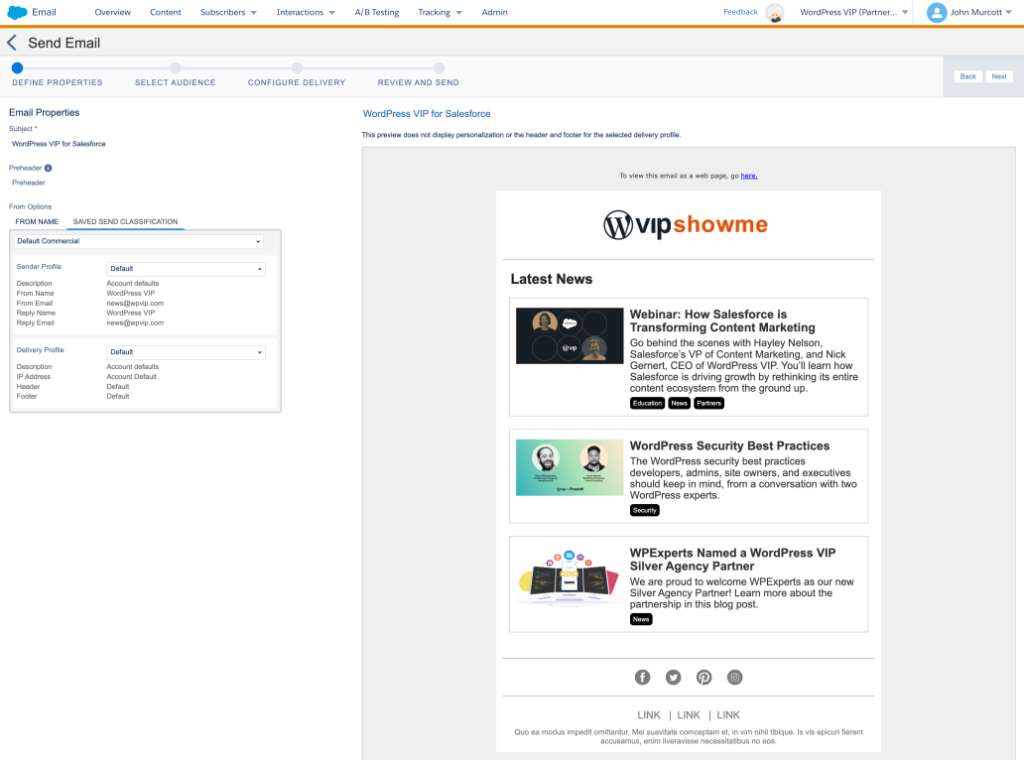Select the Define Properties step marker
The width and height of the screenshot is (1024, 760).
pos(18,68)
